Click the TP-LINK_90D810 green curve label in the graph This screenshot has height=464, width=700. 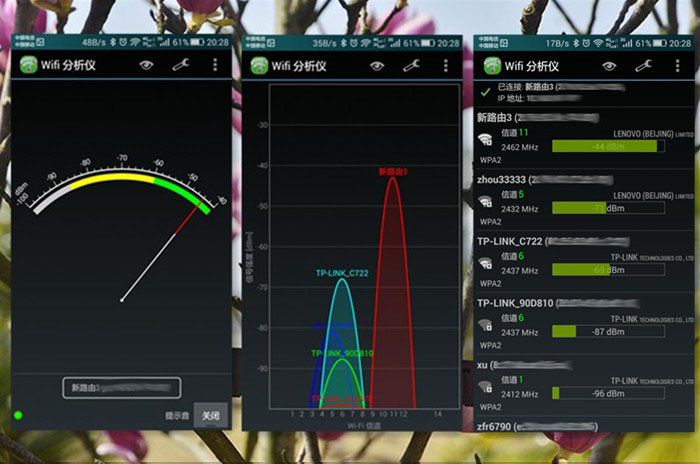click(x=342, y=353)
